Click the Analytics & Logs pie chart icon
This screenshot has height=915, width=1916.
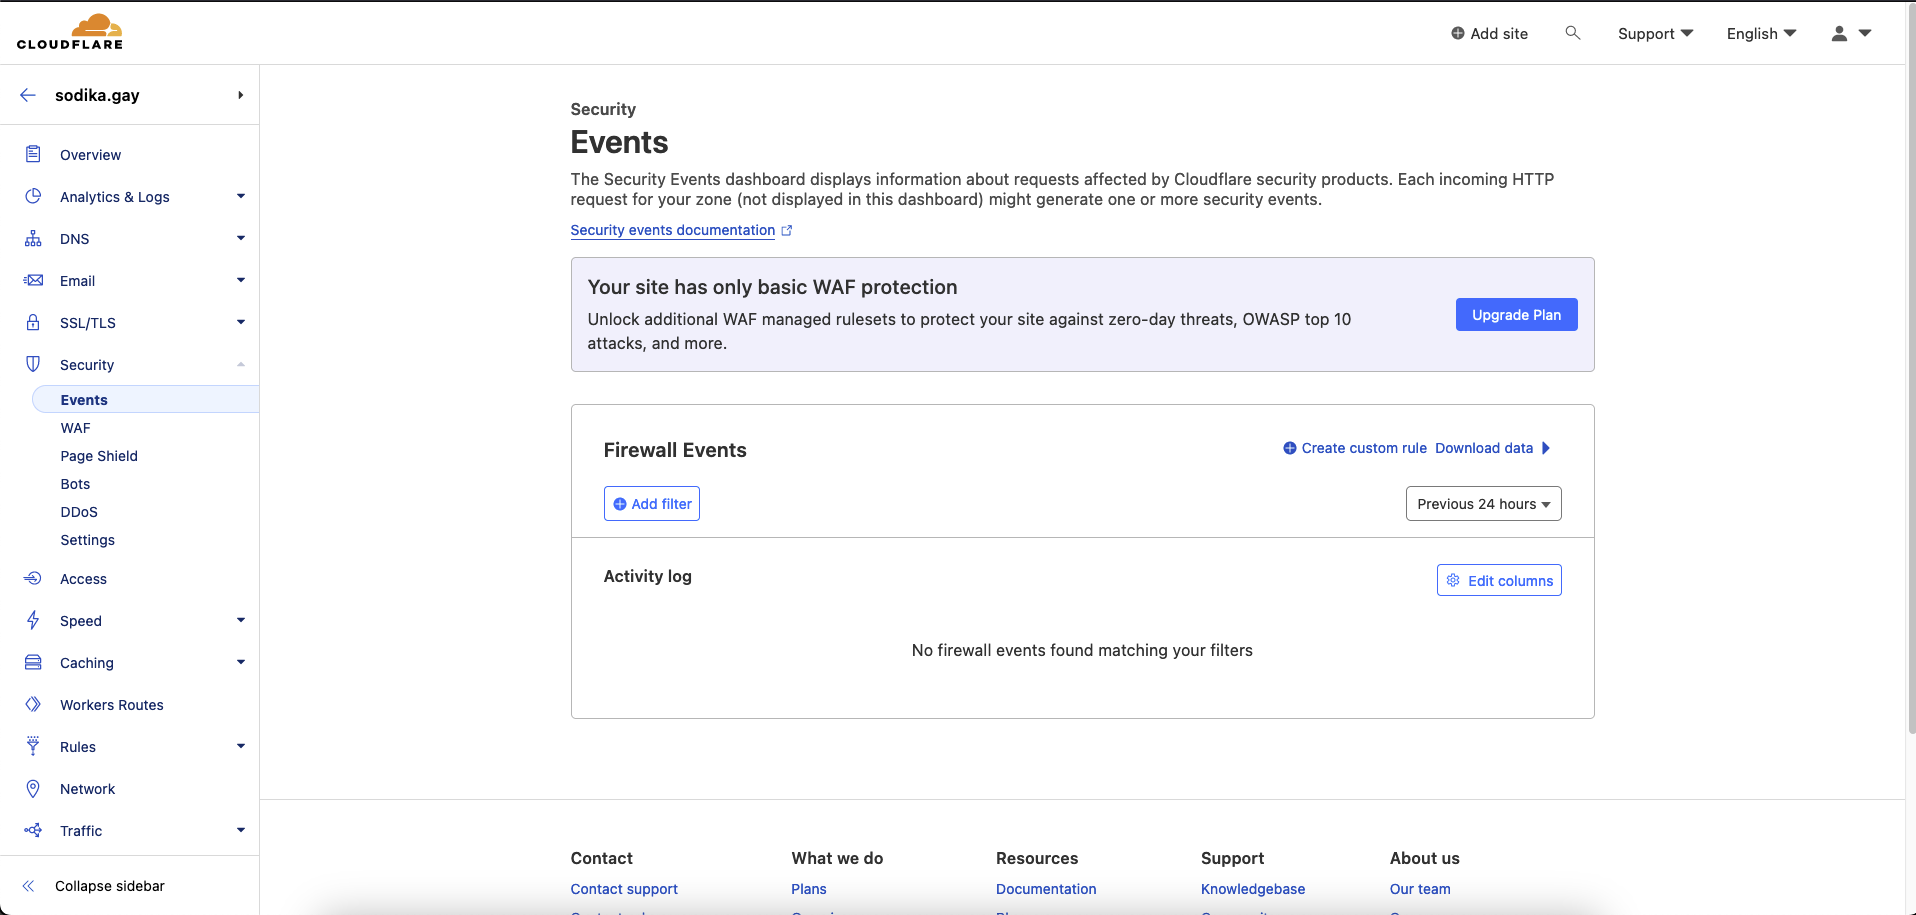(x=33, y=196)
